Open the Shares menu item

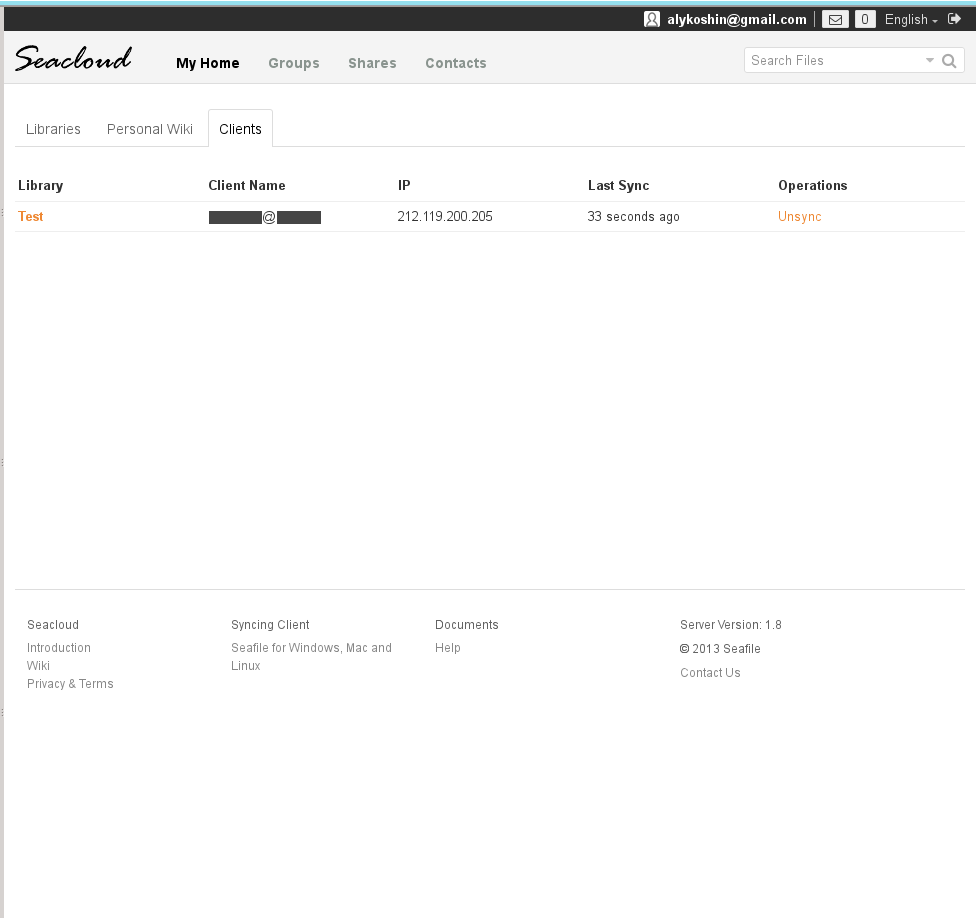point(372,63)
